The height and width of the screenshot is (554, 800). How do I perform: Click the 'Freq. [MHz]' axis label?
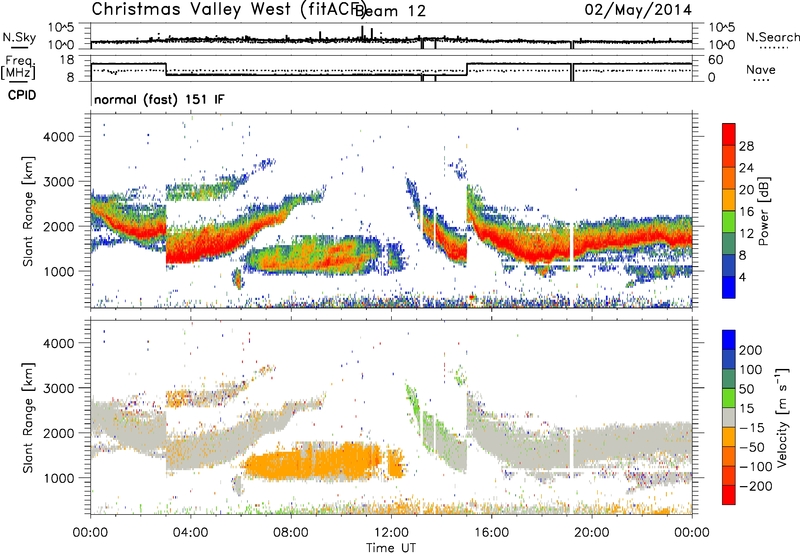point(18,68)
